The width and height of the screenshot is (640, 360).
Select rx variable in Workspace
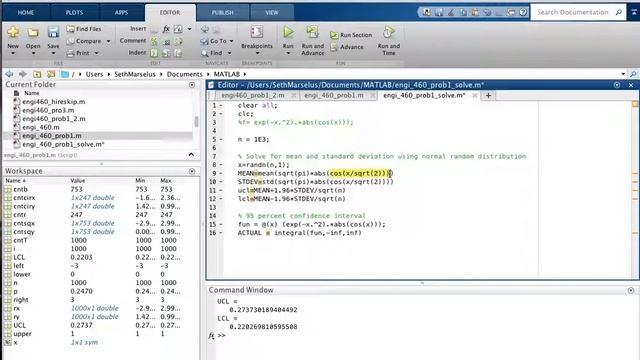click(x=16, y=309)
